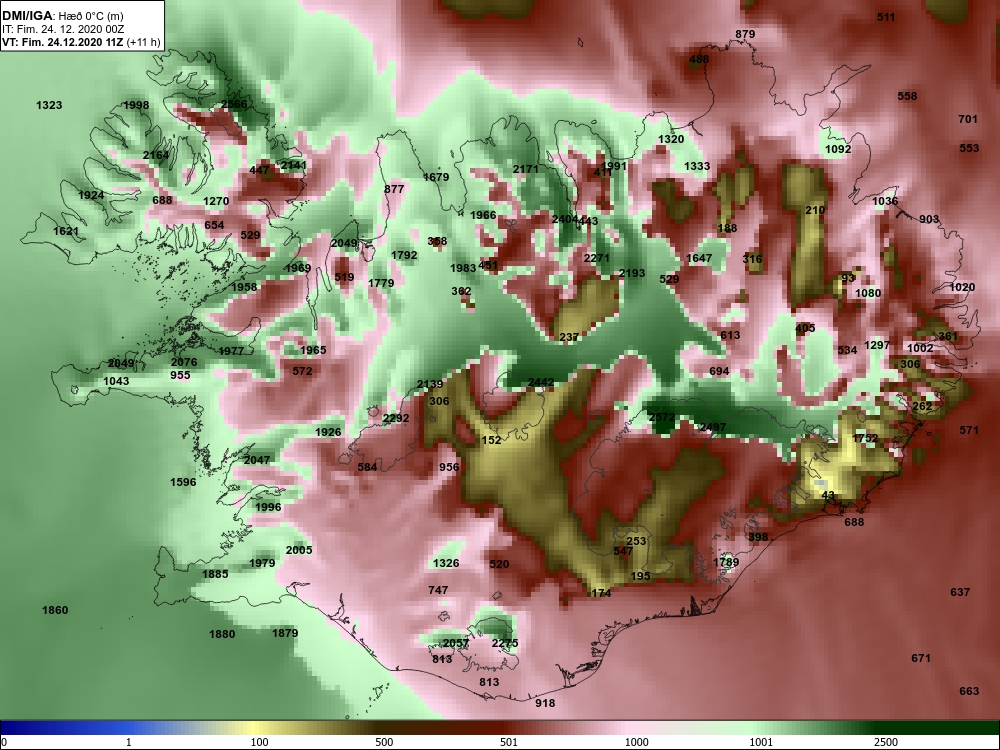Image resolution: width=1000 pixels, height=750 pixels.
Task: Select the initial time line 'IT: Fim. 24. 12. 2020 00Z'
Action: [62, 29]
